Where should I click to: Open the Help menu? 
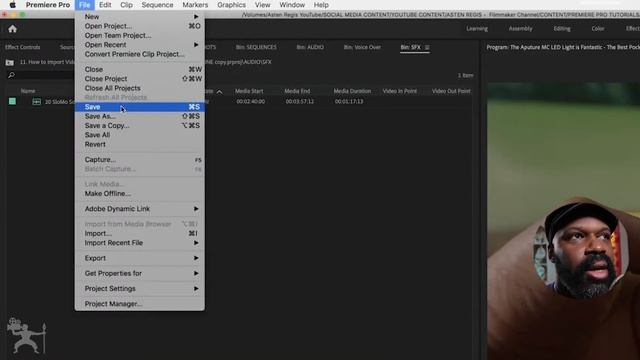321,5
